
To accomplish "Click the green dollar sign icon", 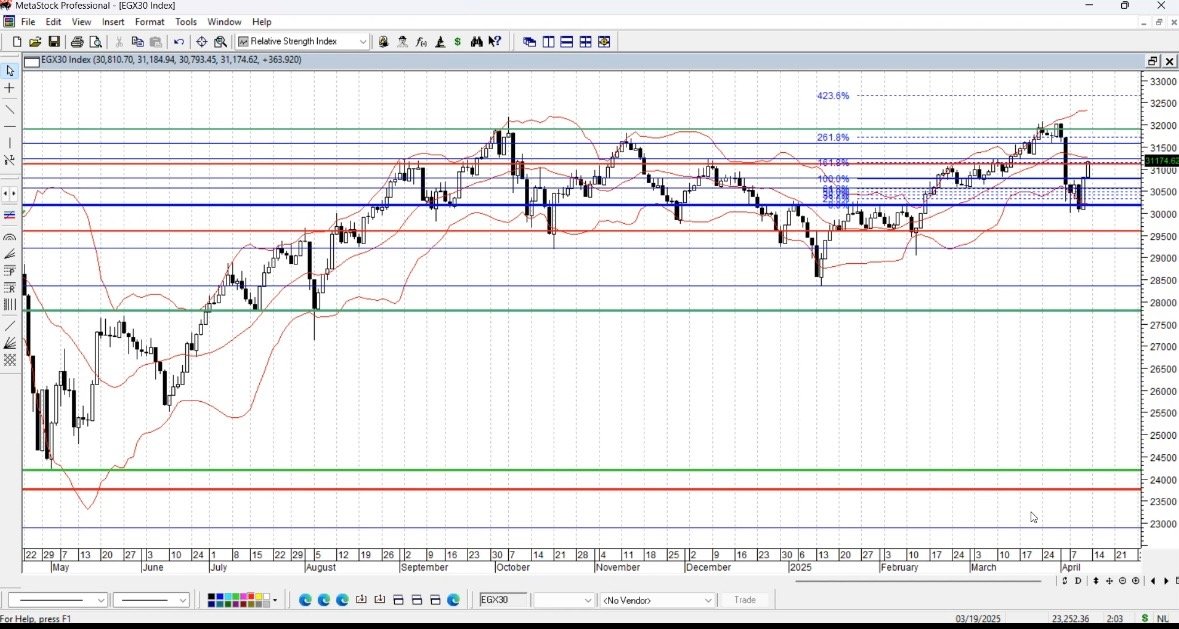I will pyautogui.click(x=458, y=42).
